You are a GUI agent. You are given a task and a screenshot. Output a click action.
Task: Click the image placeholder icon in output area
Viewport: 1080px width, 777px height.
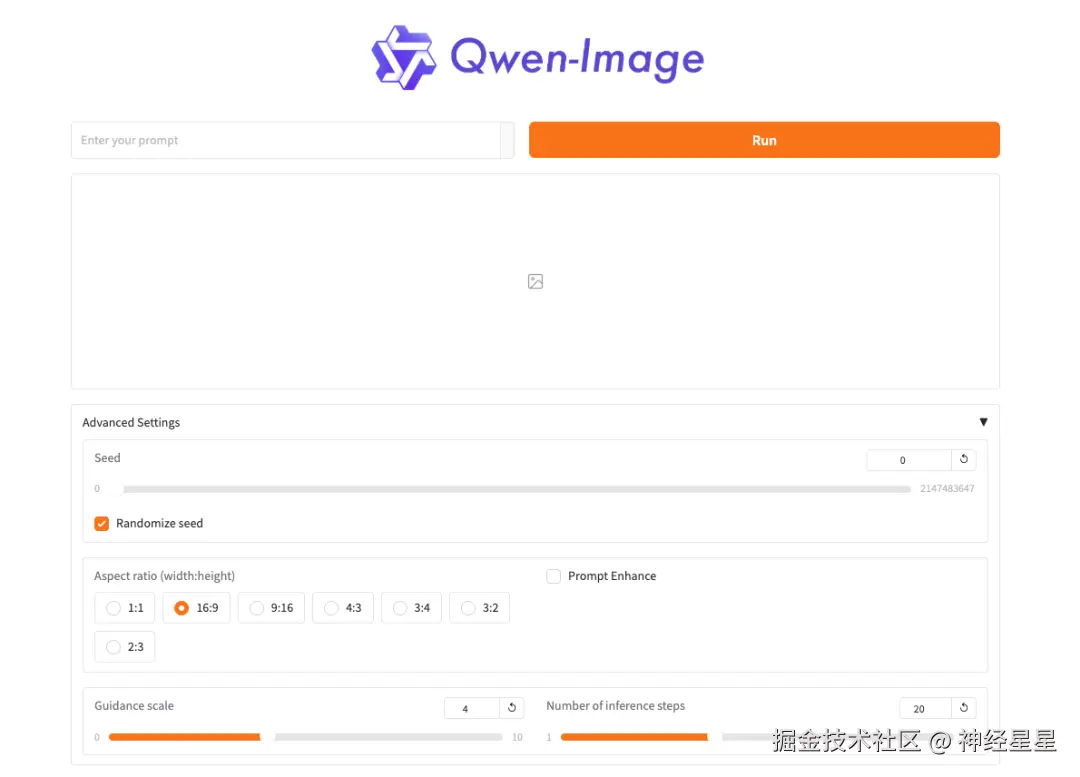[535, 281]
